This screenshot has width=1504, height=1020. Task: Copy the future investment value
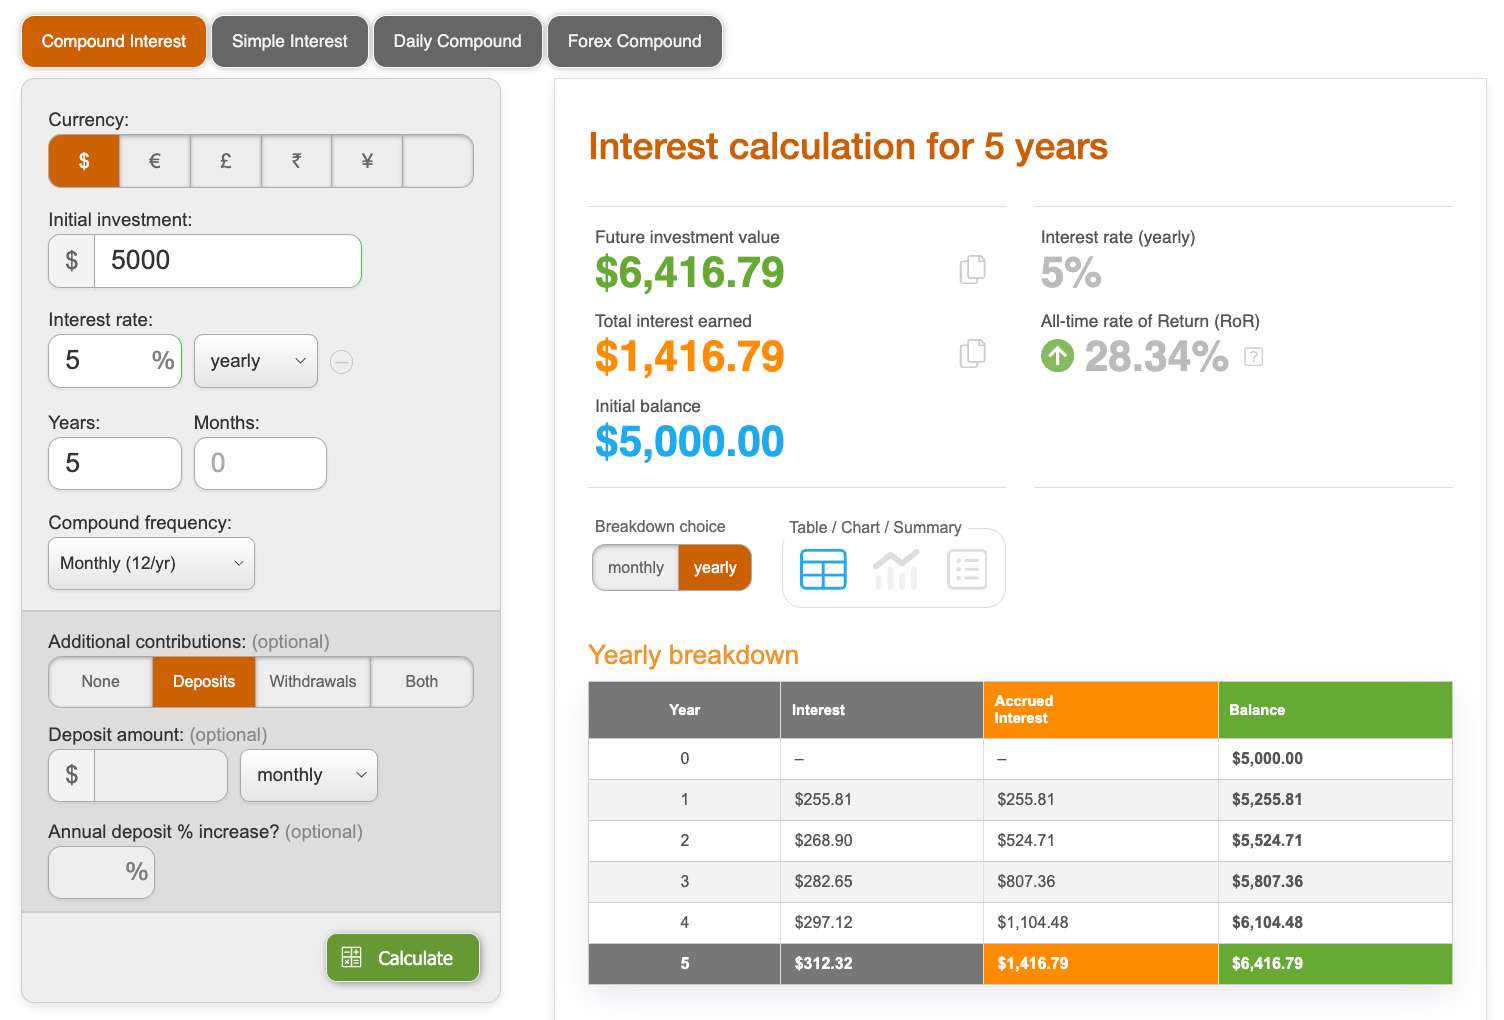(x=972, y=269)
